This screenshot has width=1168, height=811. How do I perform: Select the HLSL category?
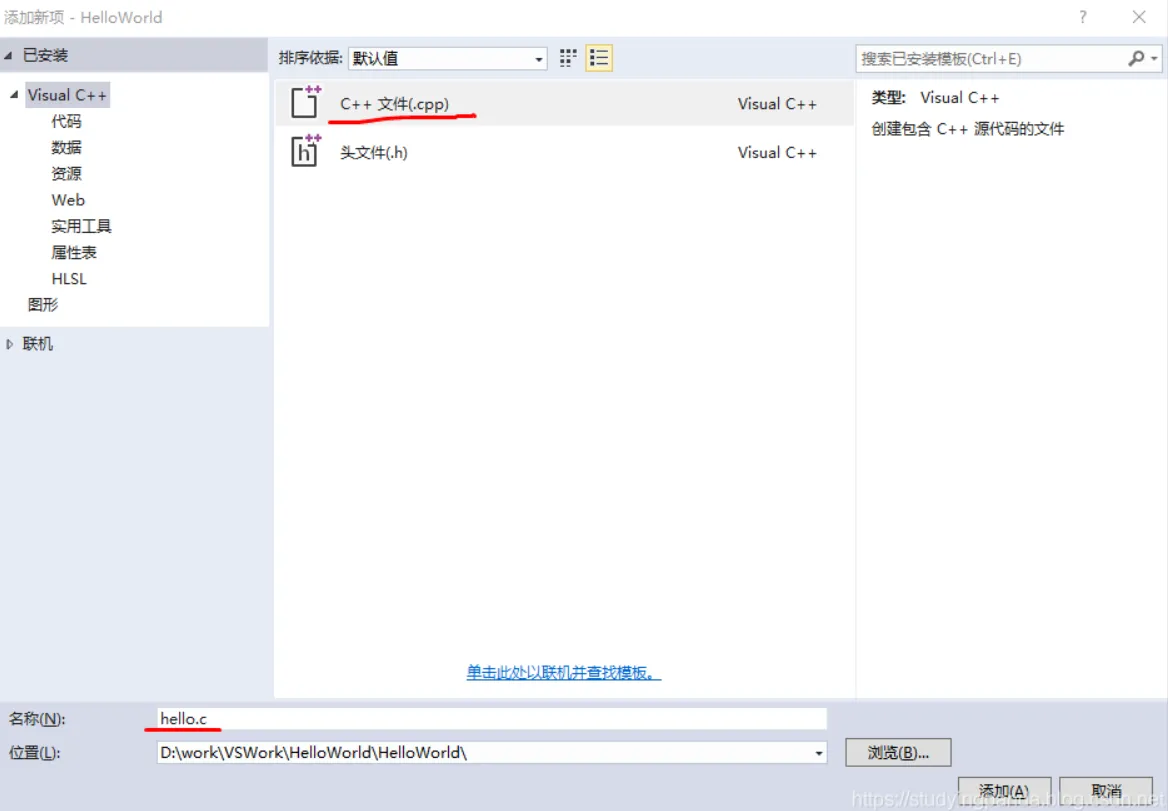pos(69,279)
